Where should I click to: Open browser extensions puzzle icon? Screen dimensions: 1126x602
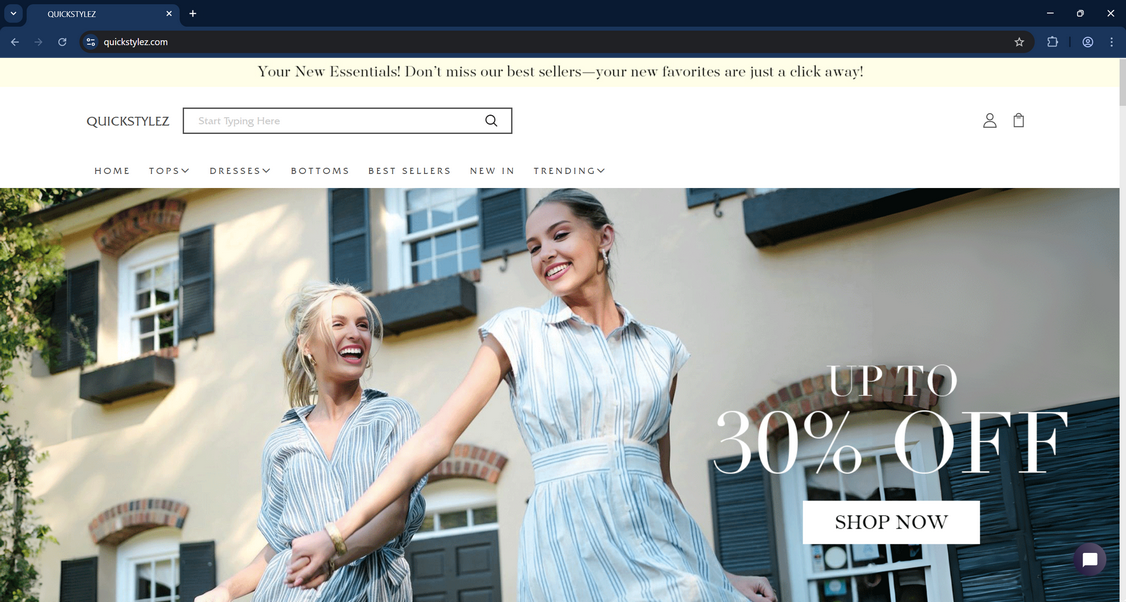(x=1053, y=42)
